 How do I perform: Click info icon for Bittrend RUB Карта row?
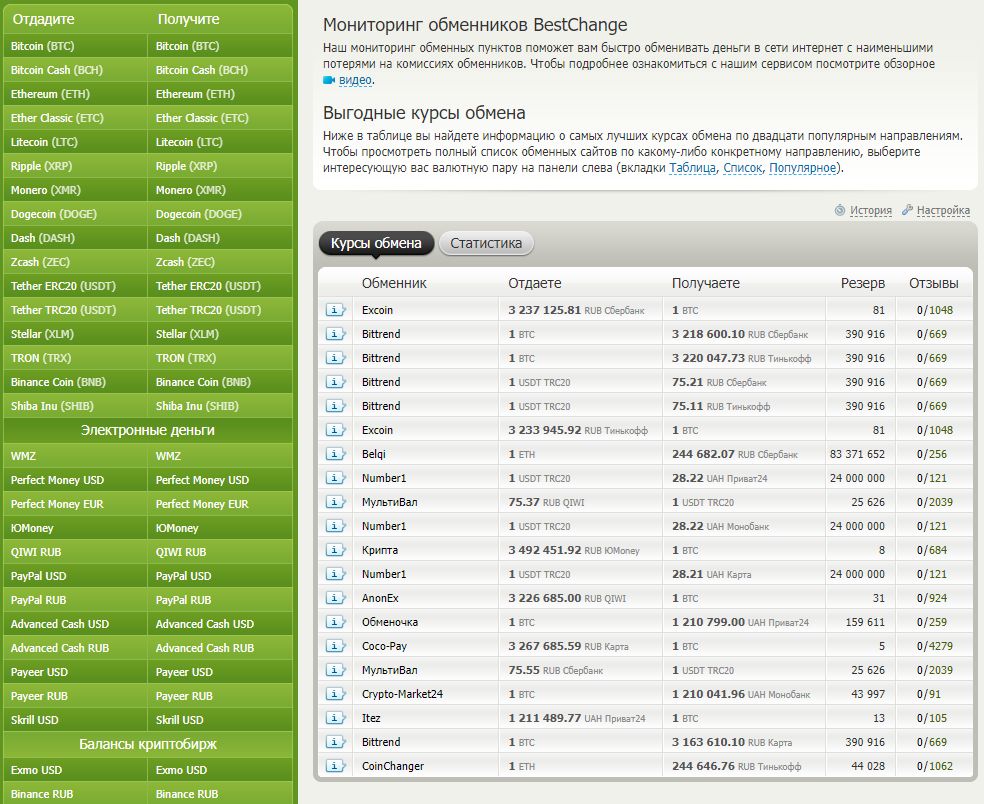[x=335, y=742]
